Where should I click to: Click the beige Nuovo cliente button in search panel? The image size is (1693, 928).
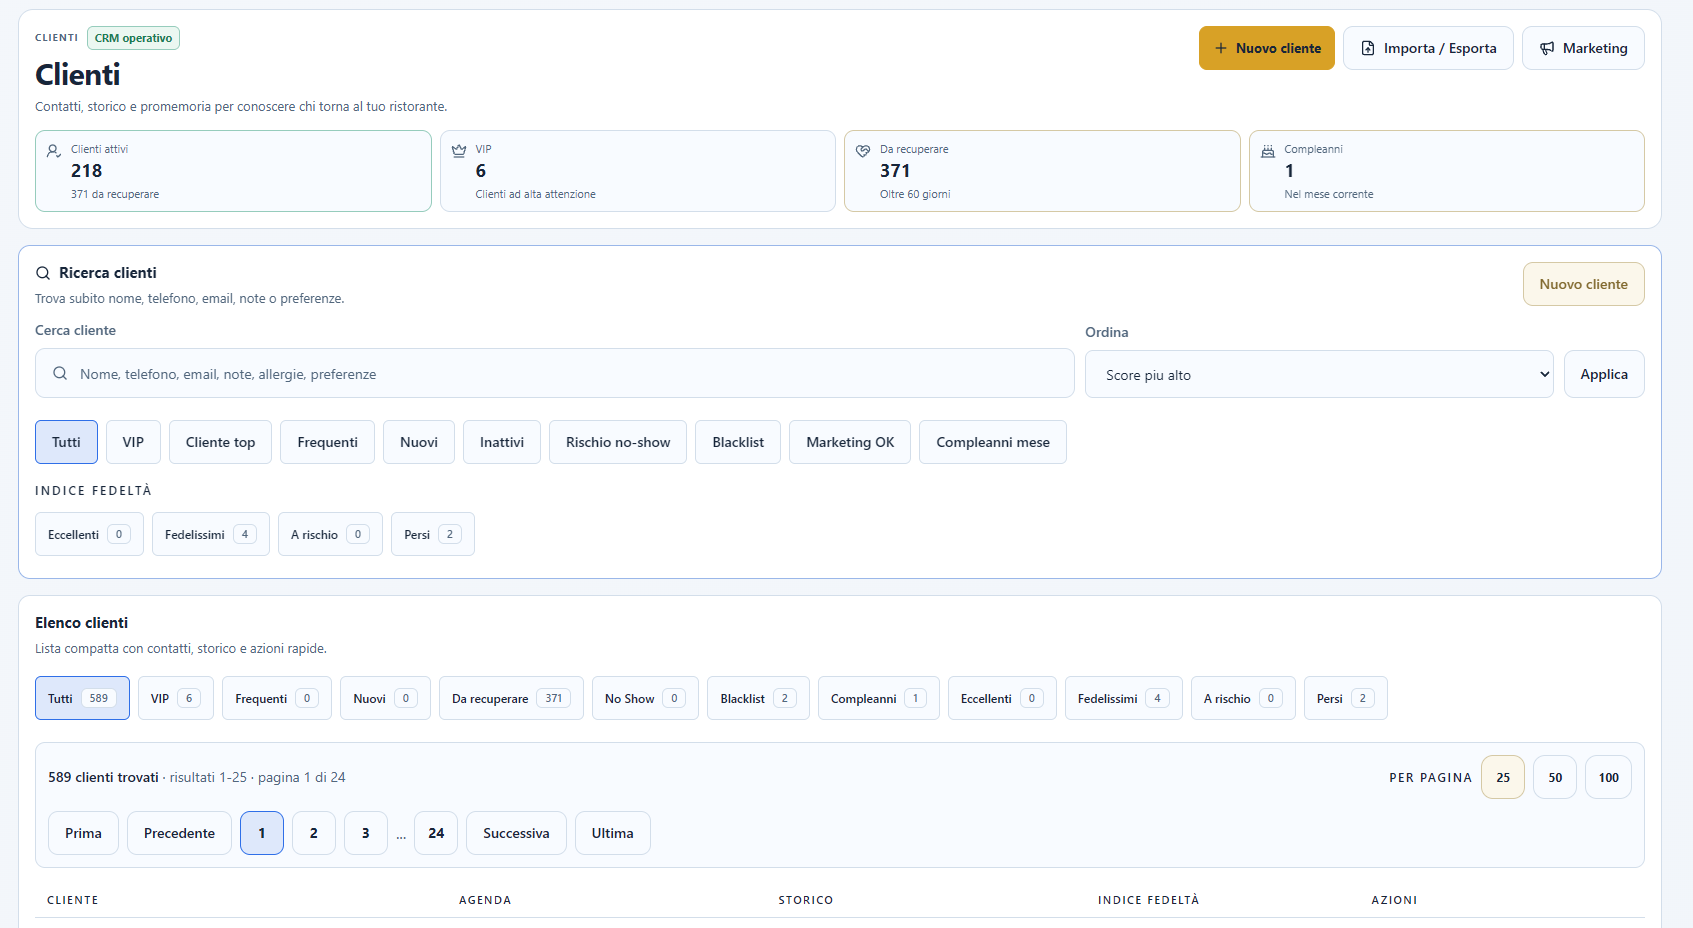coord(1584,284)
